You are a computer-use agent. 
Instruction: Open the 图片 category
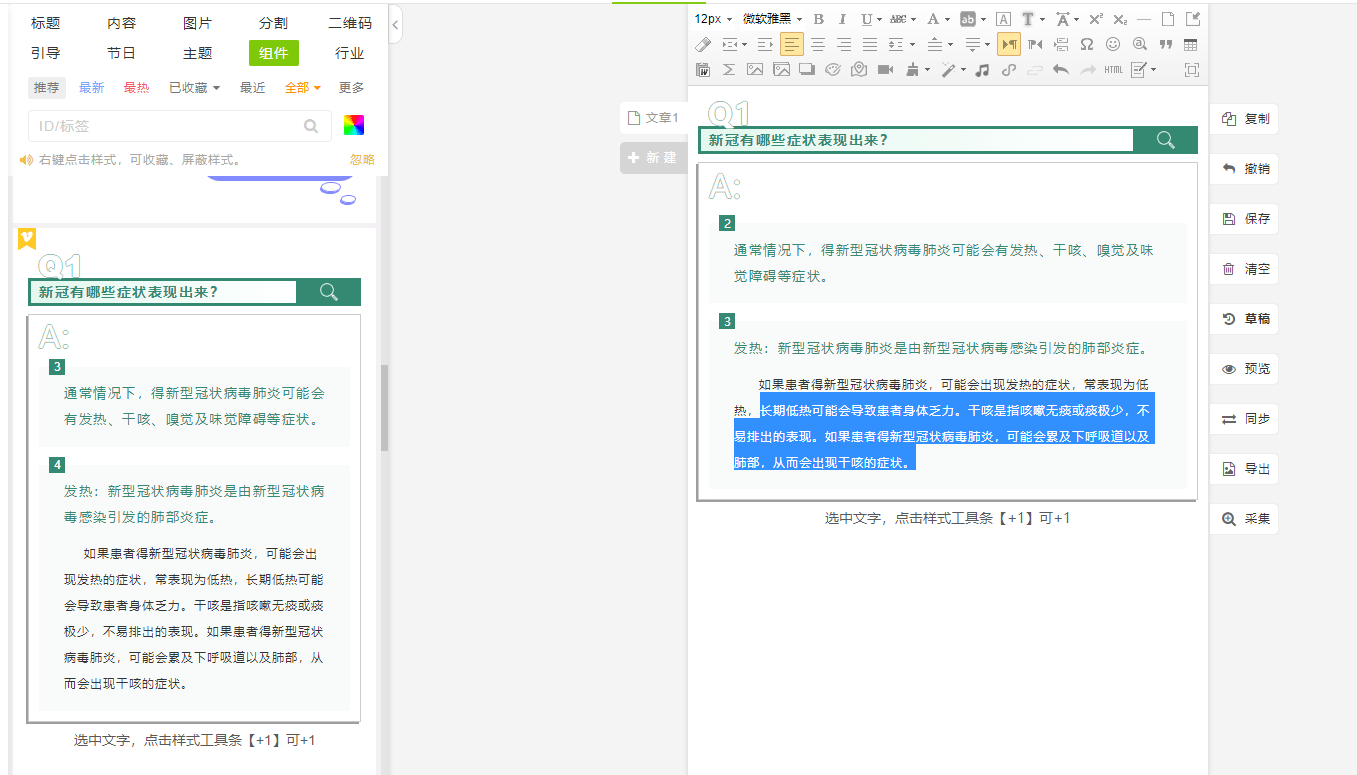[197, 23]
